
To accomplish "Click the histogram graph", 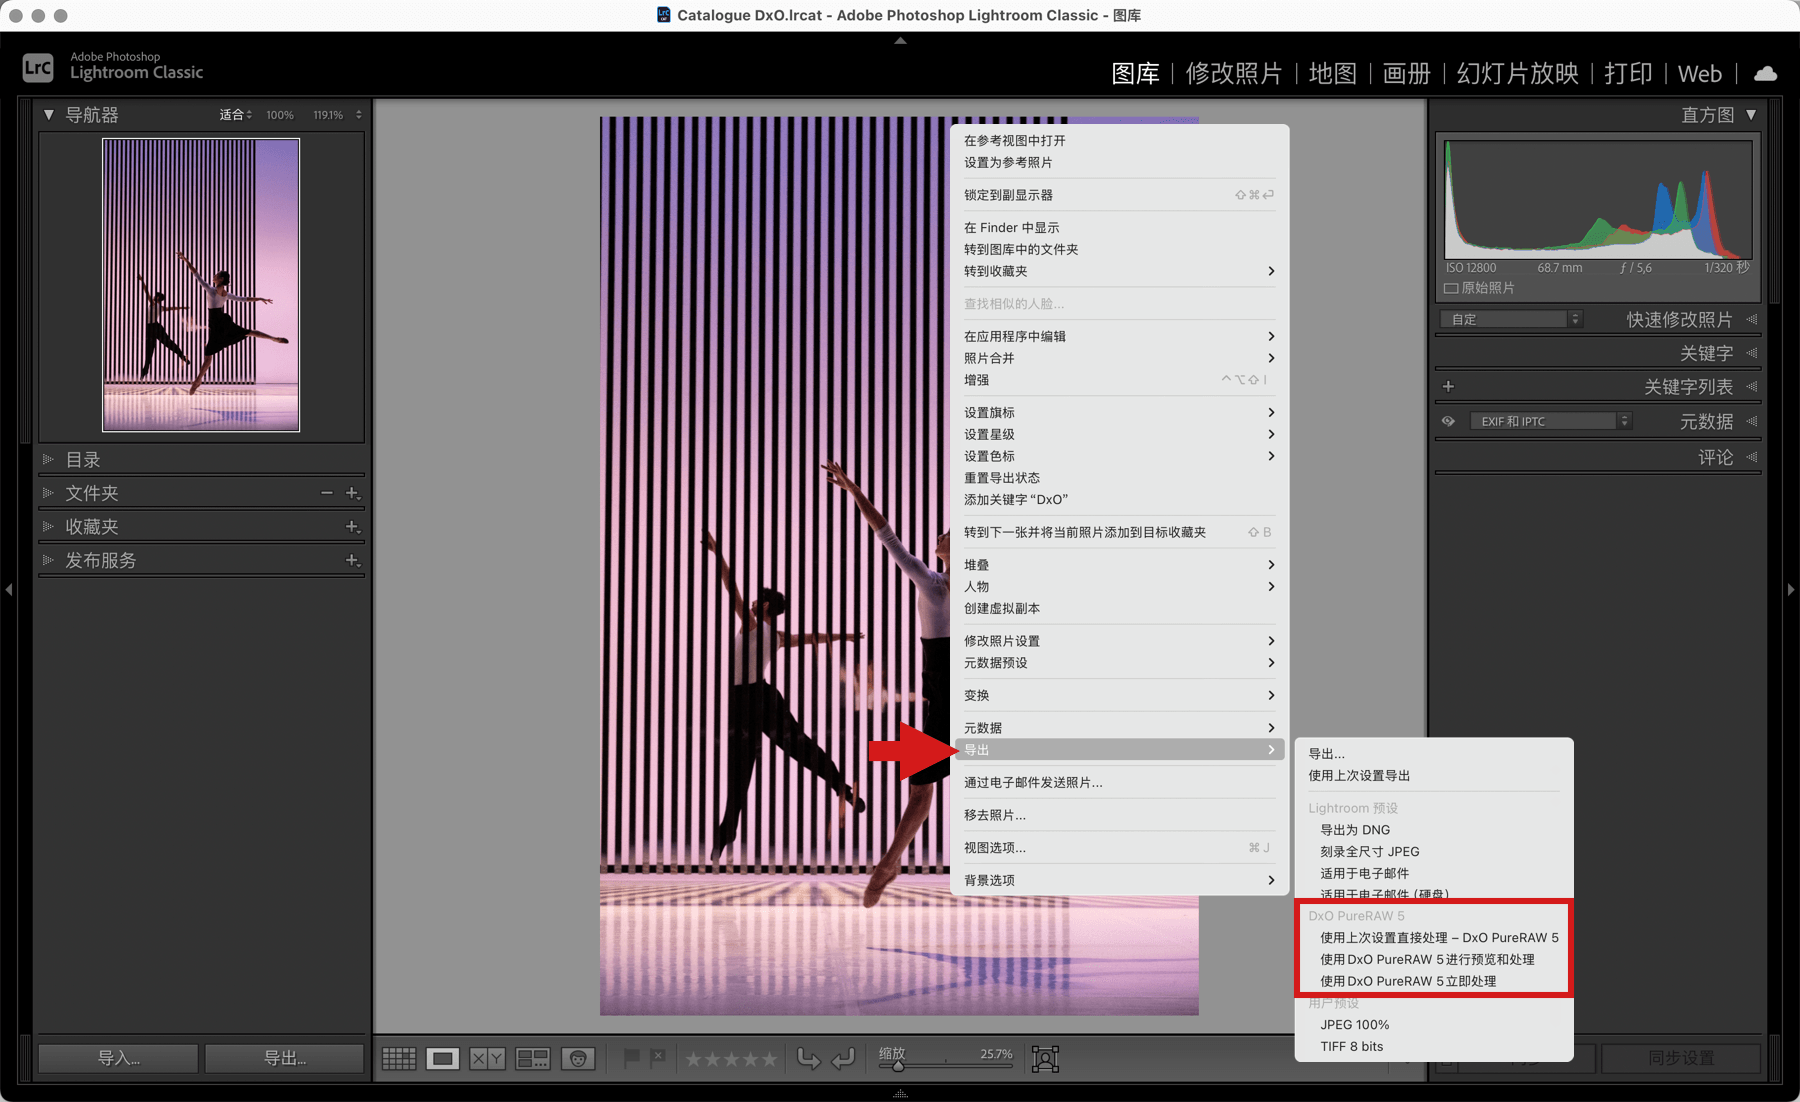I will 1598,200.
